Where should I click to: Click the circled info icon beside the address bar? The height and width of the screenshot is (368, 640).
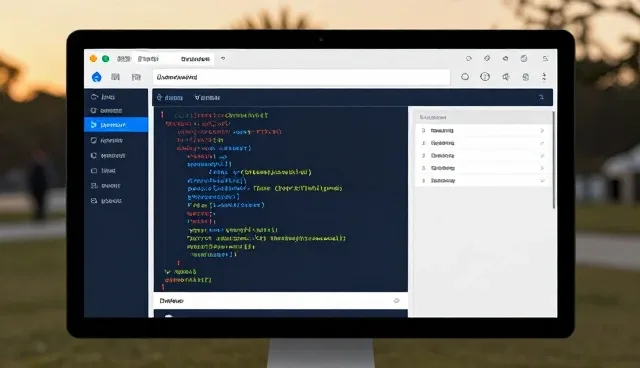click(x=485, y=77)
